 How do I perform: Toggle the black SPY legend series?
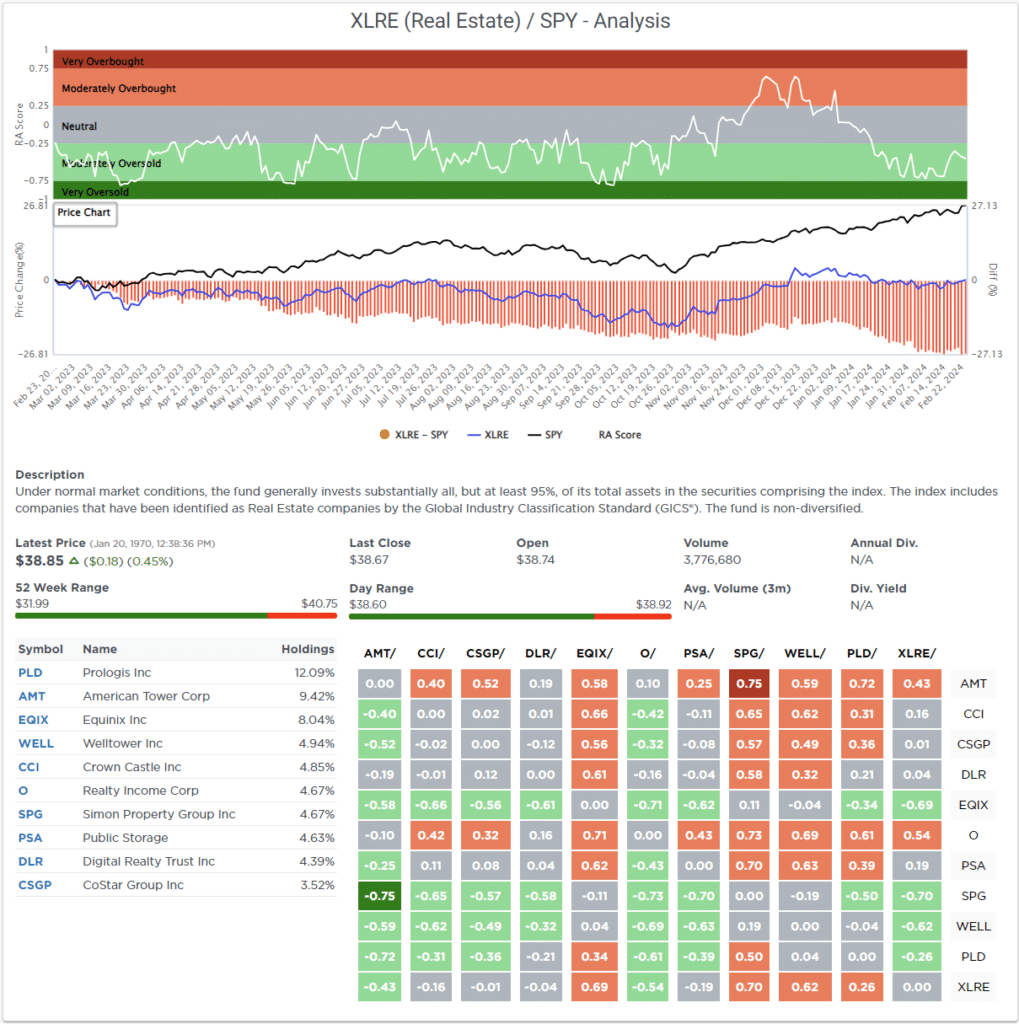pyautogui.click(x=545, y=435)
